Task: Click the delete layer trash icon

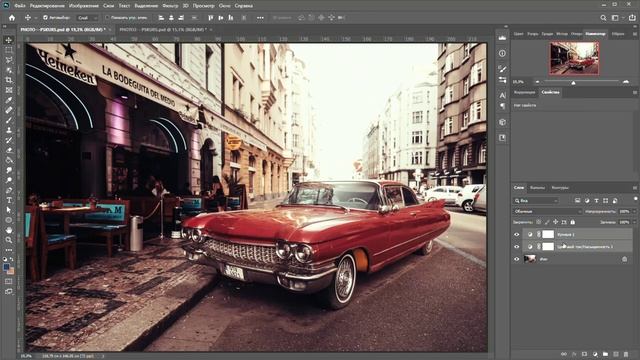Action: pyautogui.click(x=626, y=354)
